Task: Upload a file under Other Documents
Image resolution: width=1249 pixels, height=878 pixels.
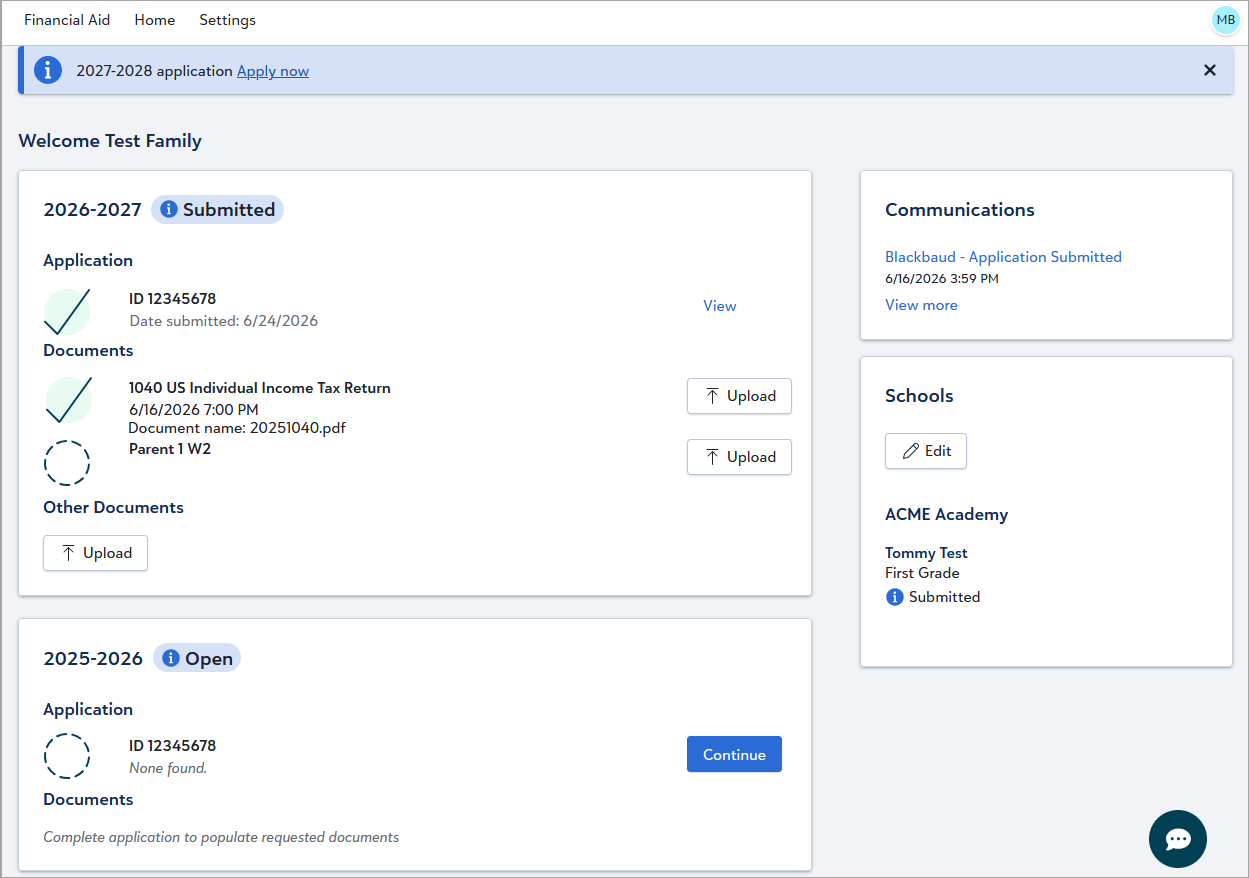Action: pos(95,553)
